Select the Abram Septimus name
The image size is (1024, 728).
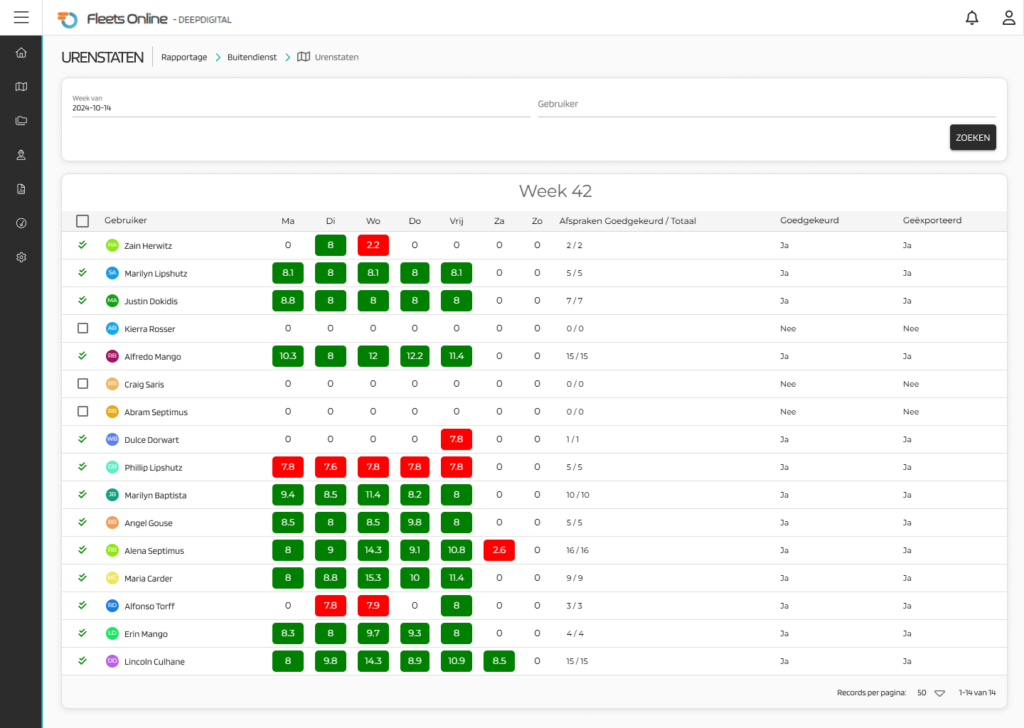156,412
